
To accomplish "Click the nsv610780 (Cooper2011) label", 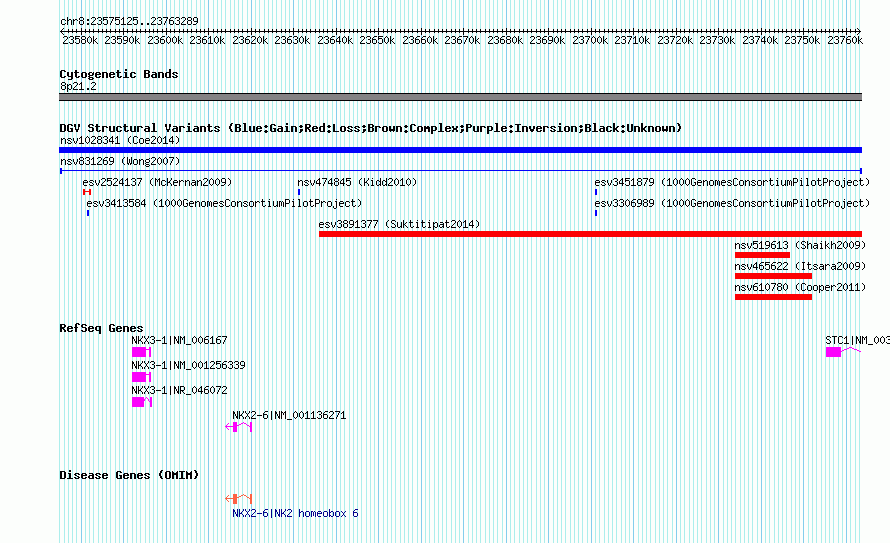I will pos(800,287).
